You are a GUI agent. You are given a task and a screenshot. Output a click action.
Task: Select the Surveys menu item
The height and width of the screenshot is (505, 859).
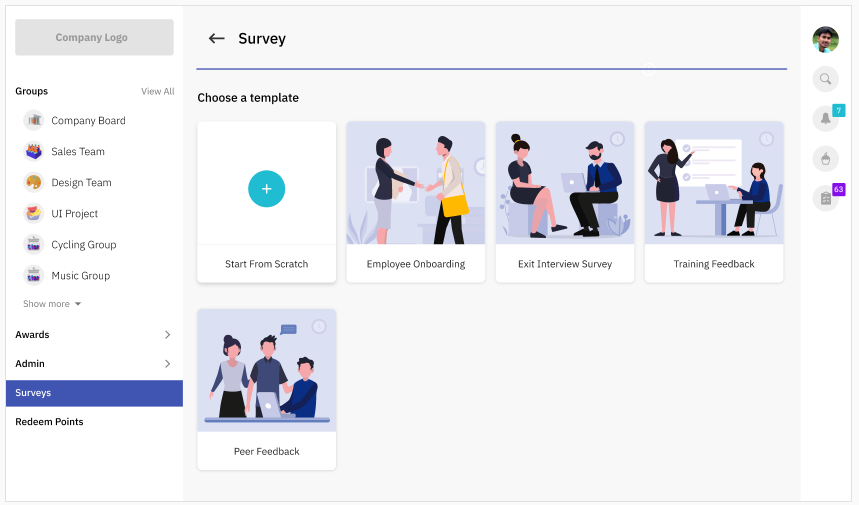coord(94,393)
